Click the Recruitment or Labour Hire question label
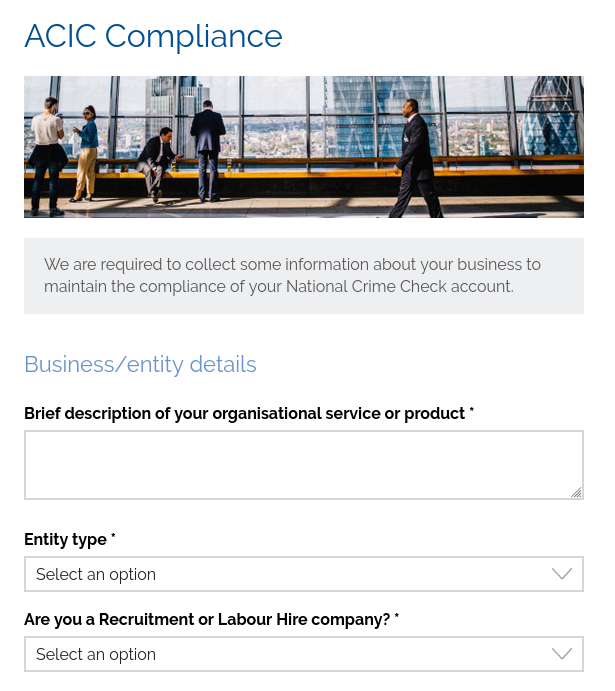615x691 pixels. pos(206,620)
